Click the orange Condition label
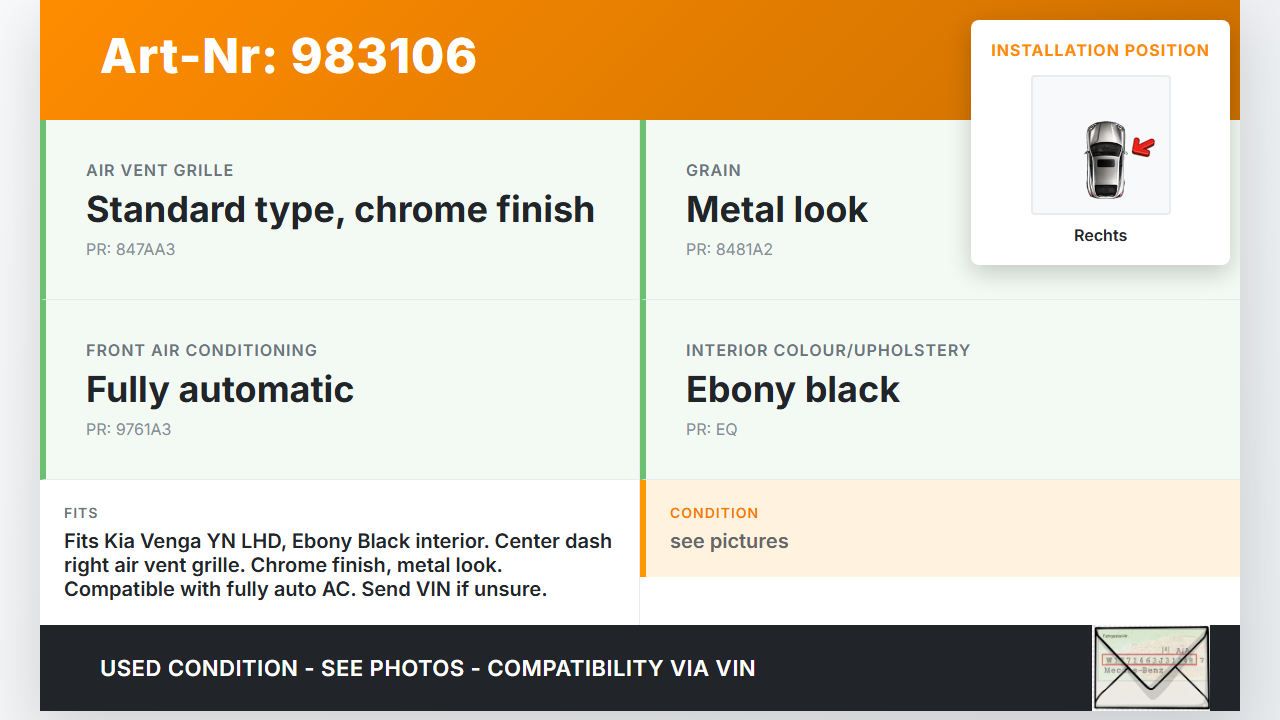The image size is (1280, 720). coord(714,513)
